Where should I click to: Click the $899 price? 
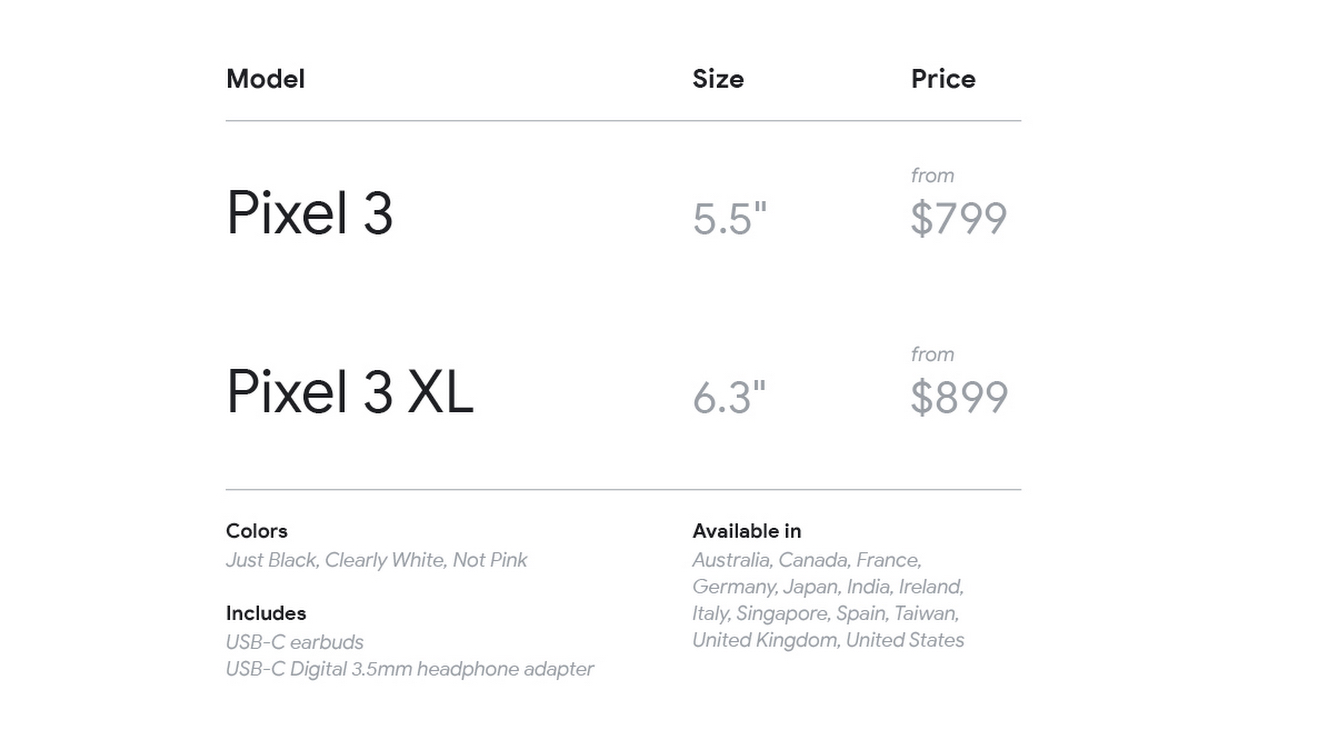959,398
